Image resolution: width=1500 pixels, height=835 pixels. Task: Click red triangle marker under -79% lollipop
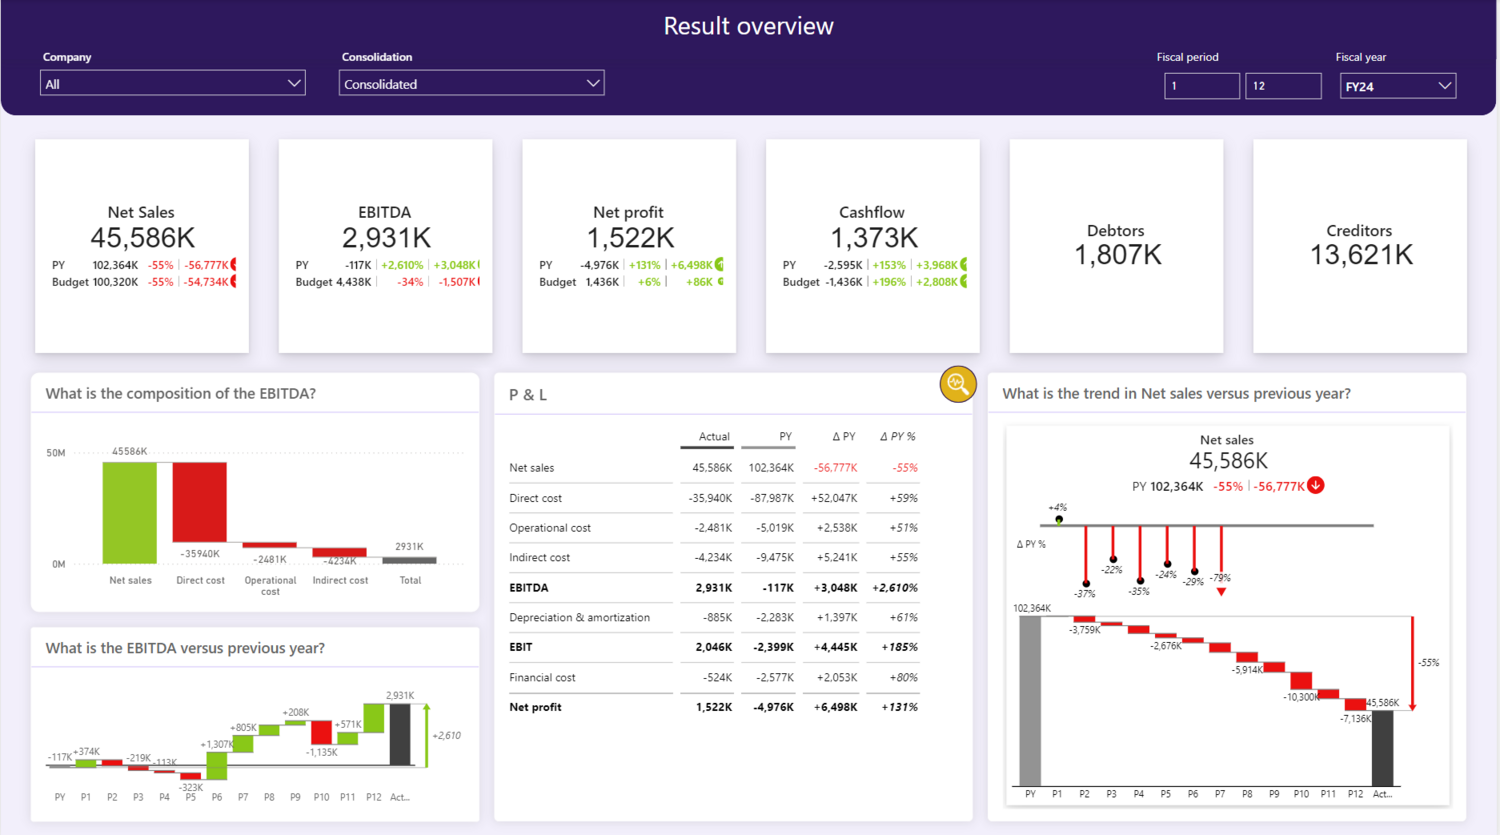pyautogui.click(x=1221, y=592)
